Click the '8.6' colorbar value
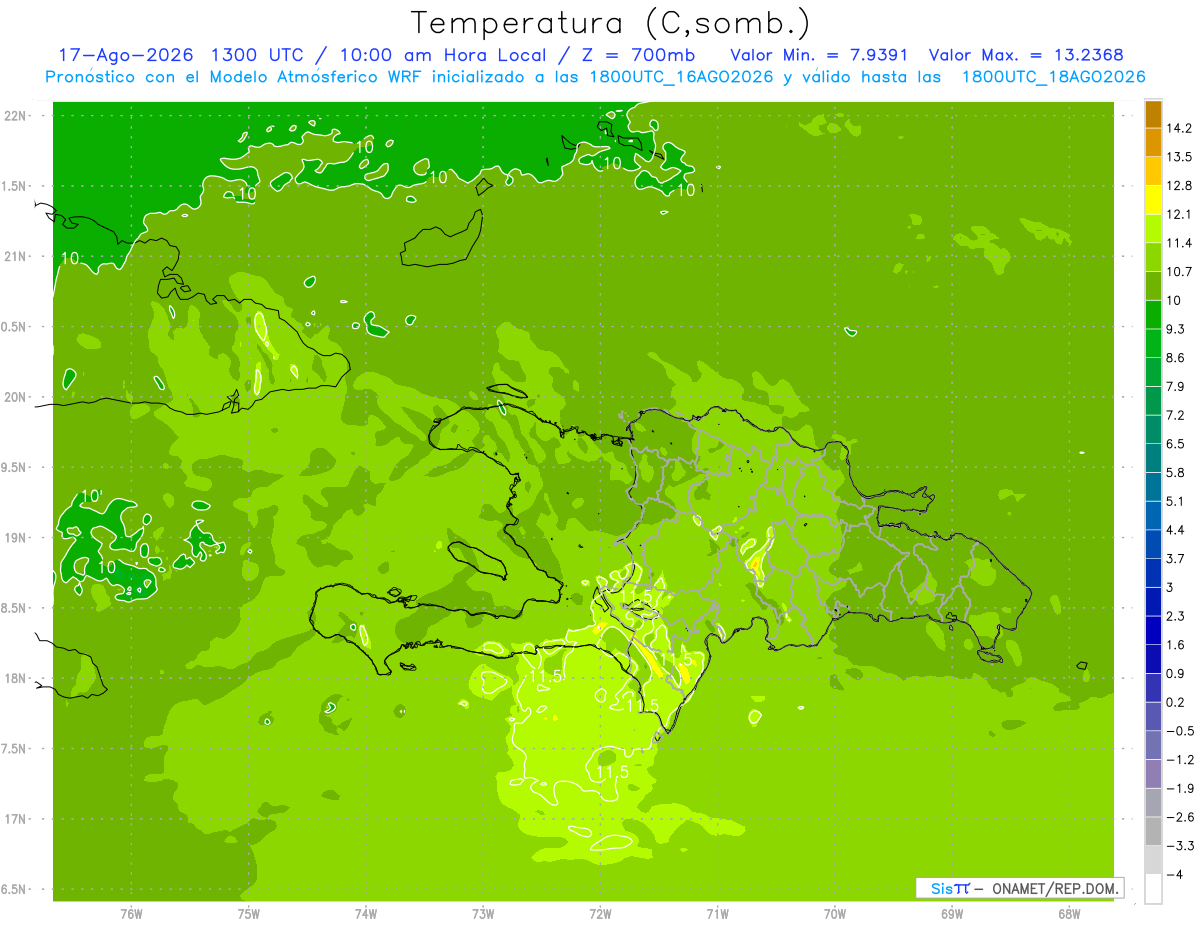 pos(1176,358)
